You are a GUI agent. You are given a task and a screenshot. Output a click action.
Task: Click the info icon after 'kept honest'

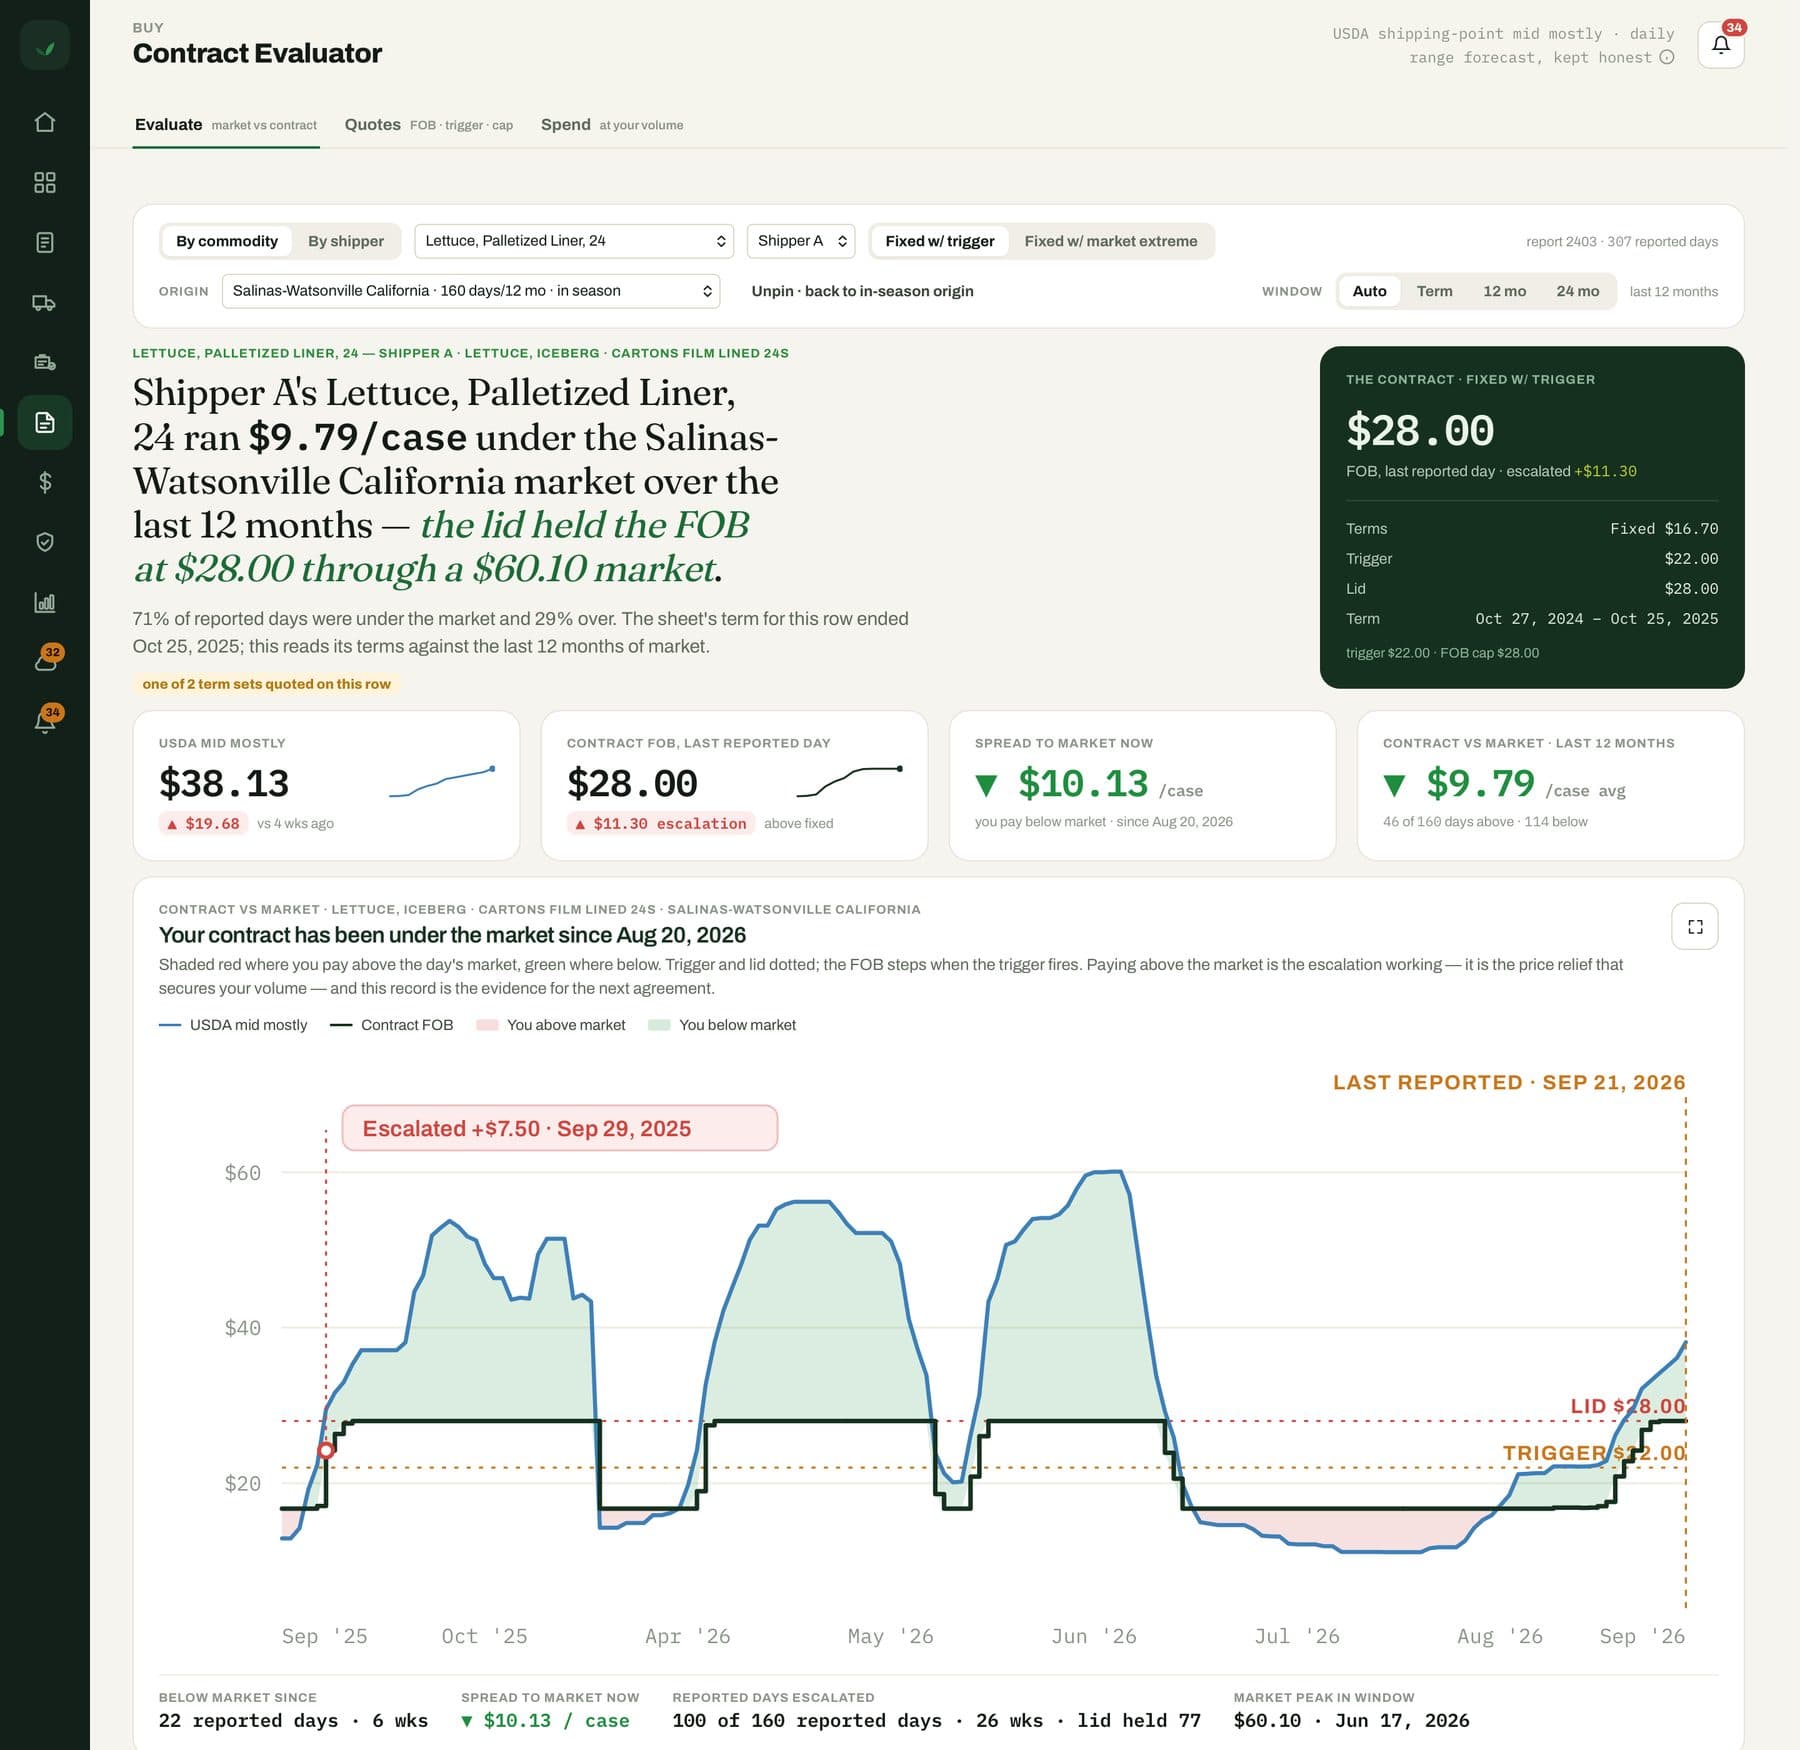coord(1667,57)
